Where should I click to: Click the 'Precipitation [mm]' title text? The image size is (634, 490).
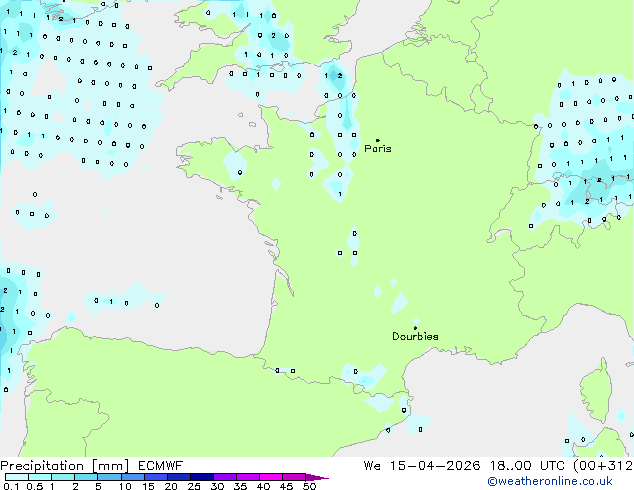(x=65, y=466)
